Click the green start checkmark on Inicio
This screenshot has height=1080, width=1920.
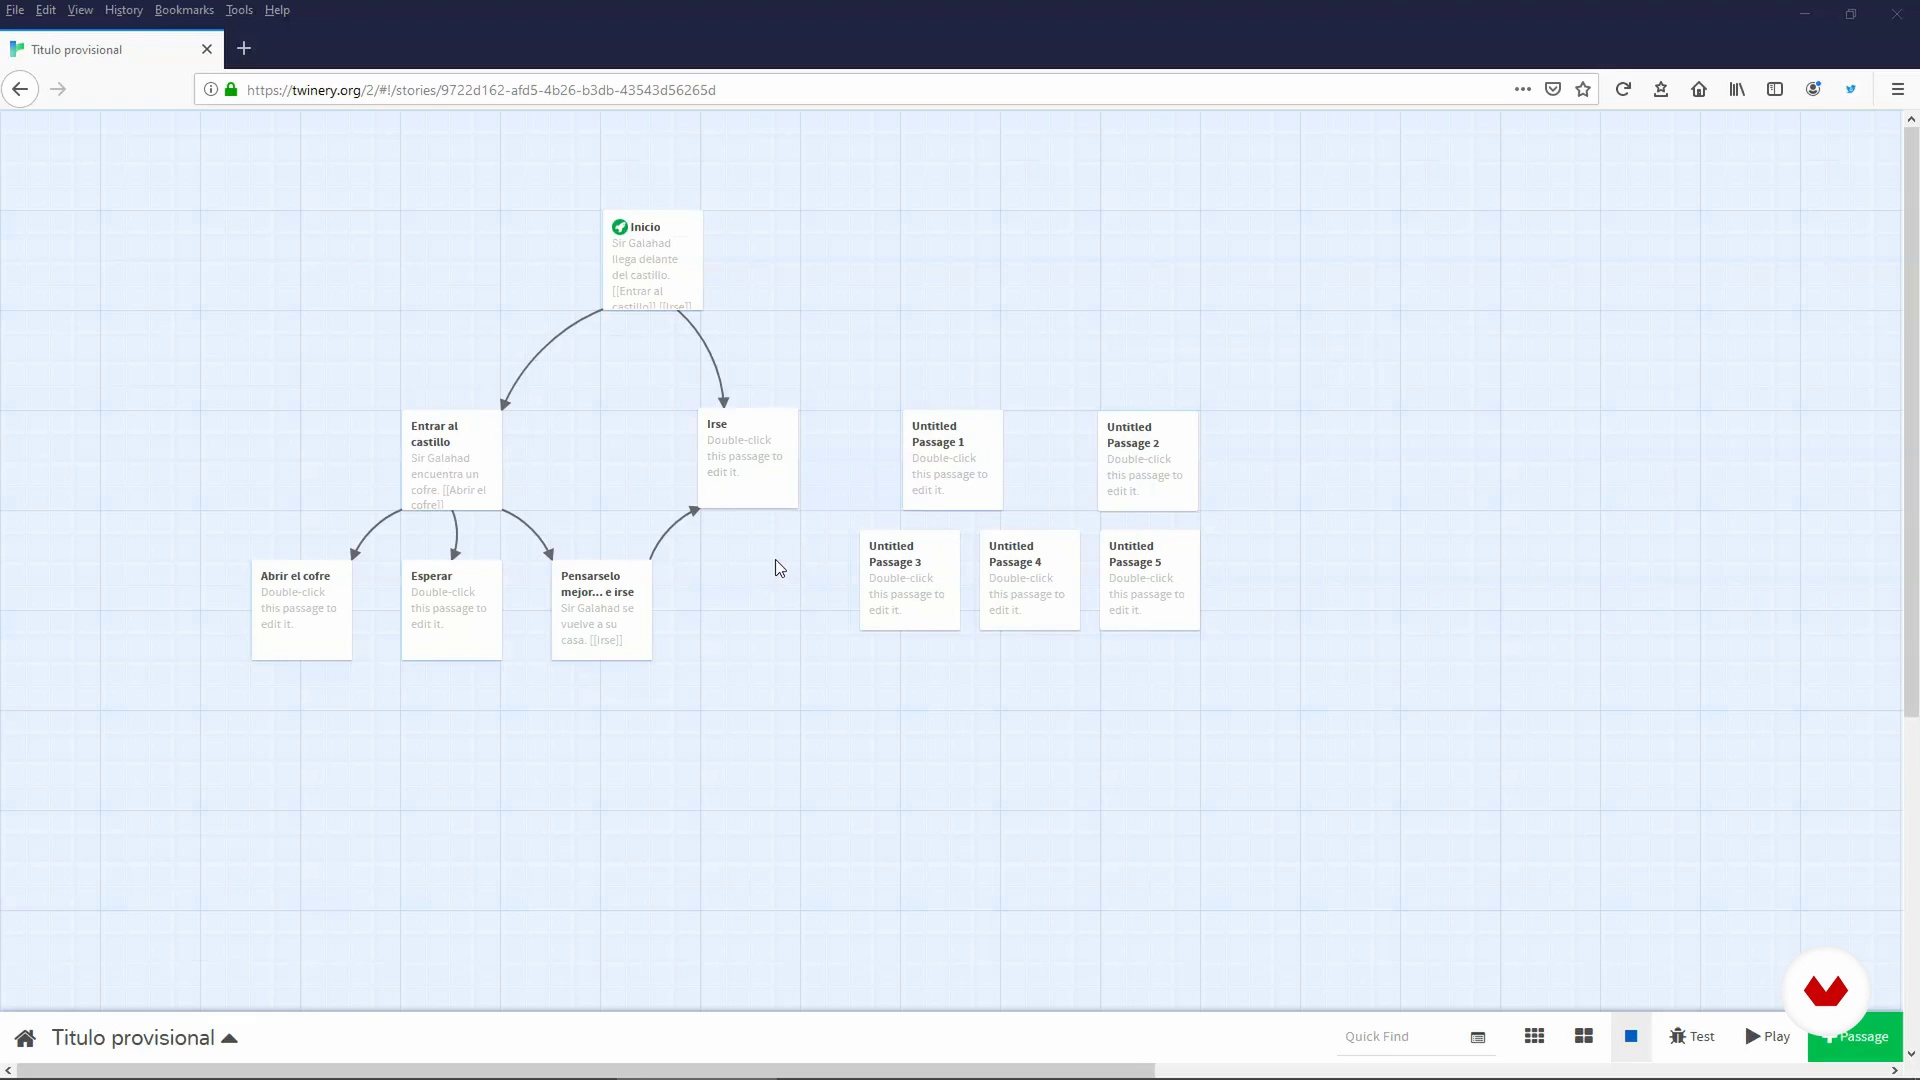click(619, 227)
